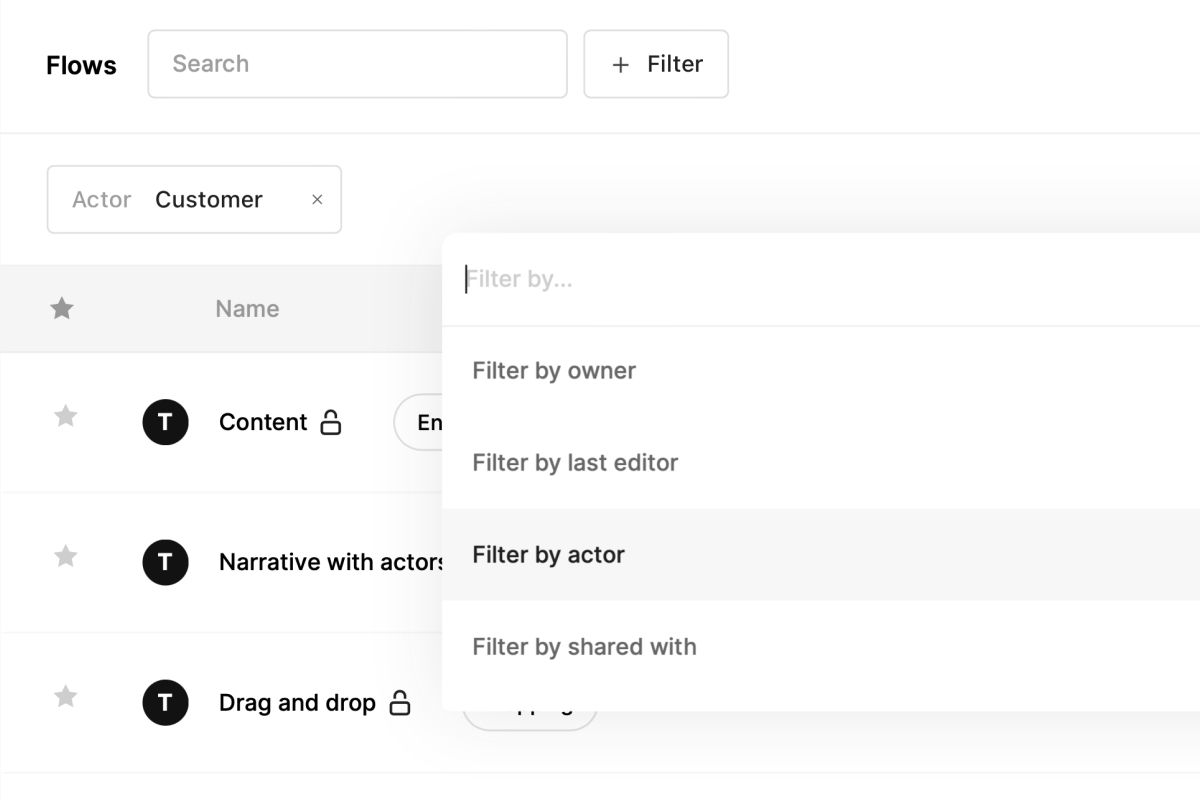Click the T avatar on Narrative row
Image resolution: width=1200 pixels, height=800 pixels.
click(x=166, y=563)
